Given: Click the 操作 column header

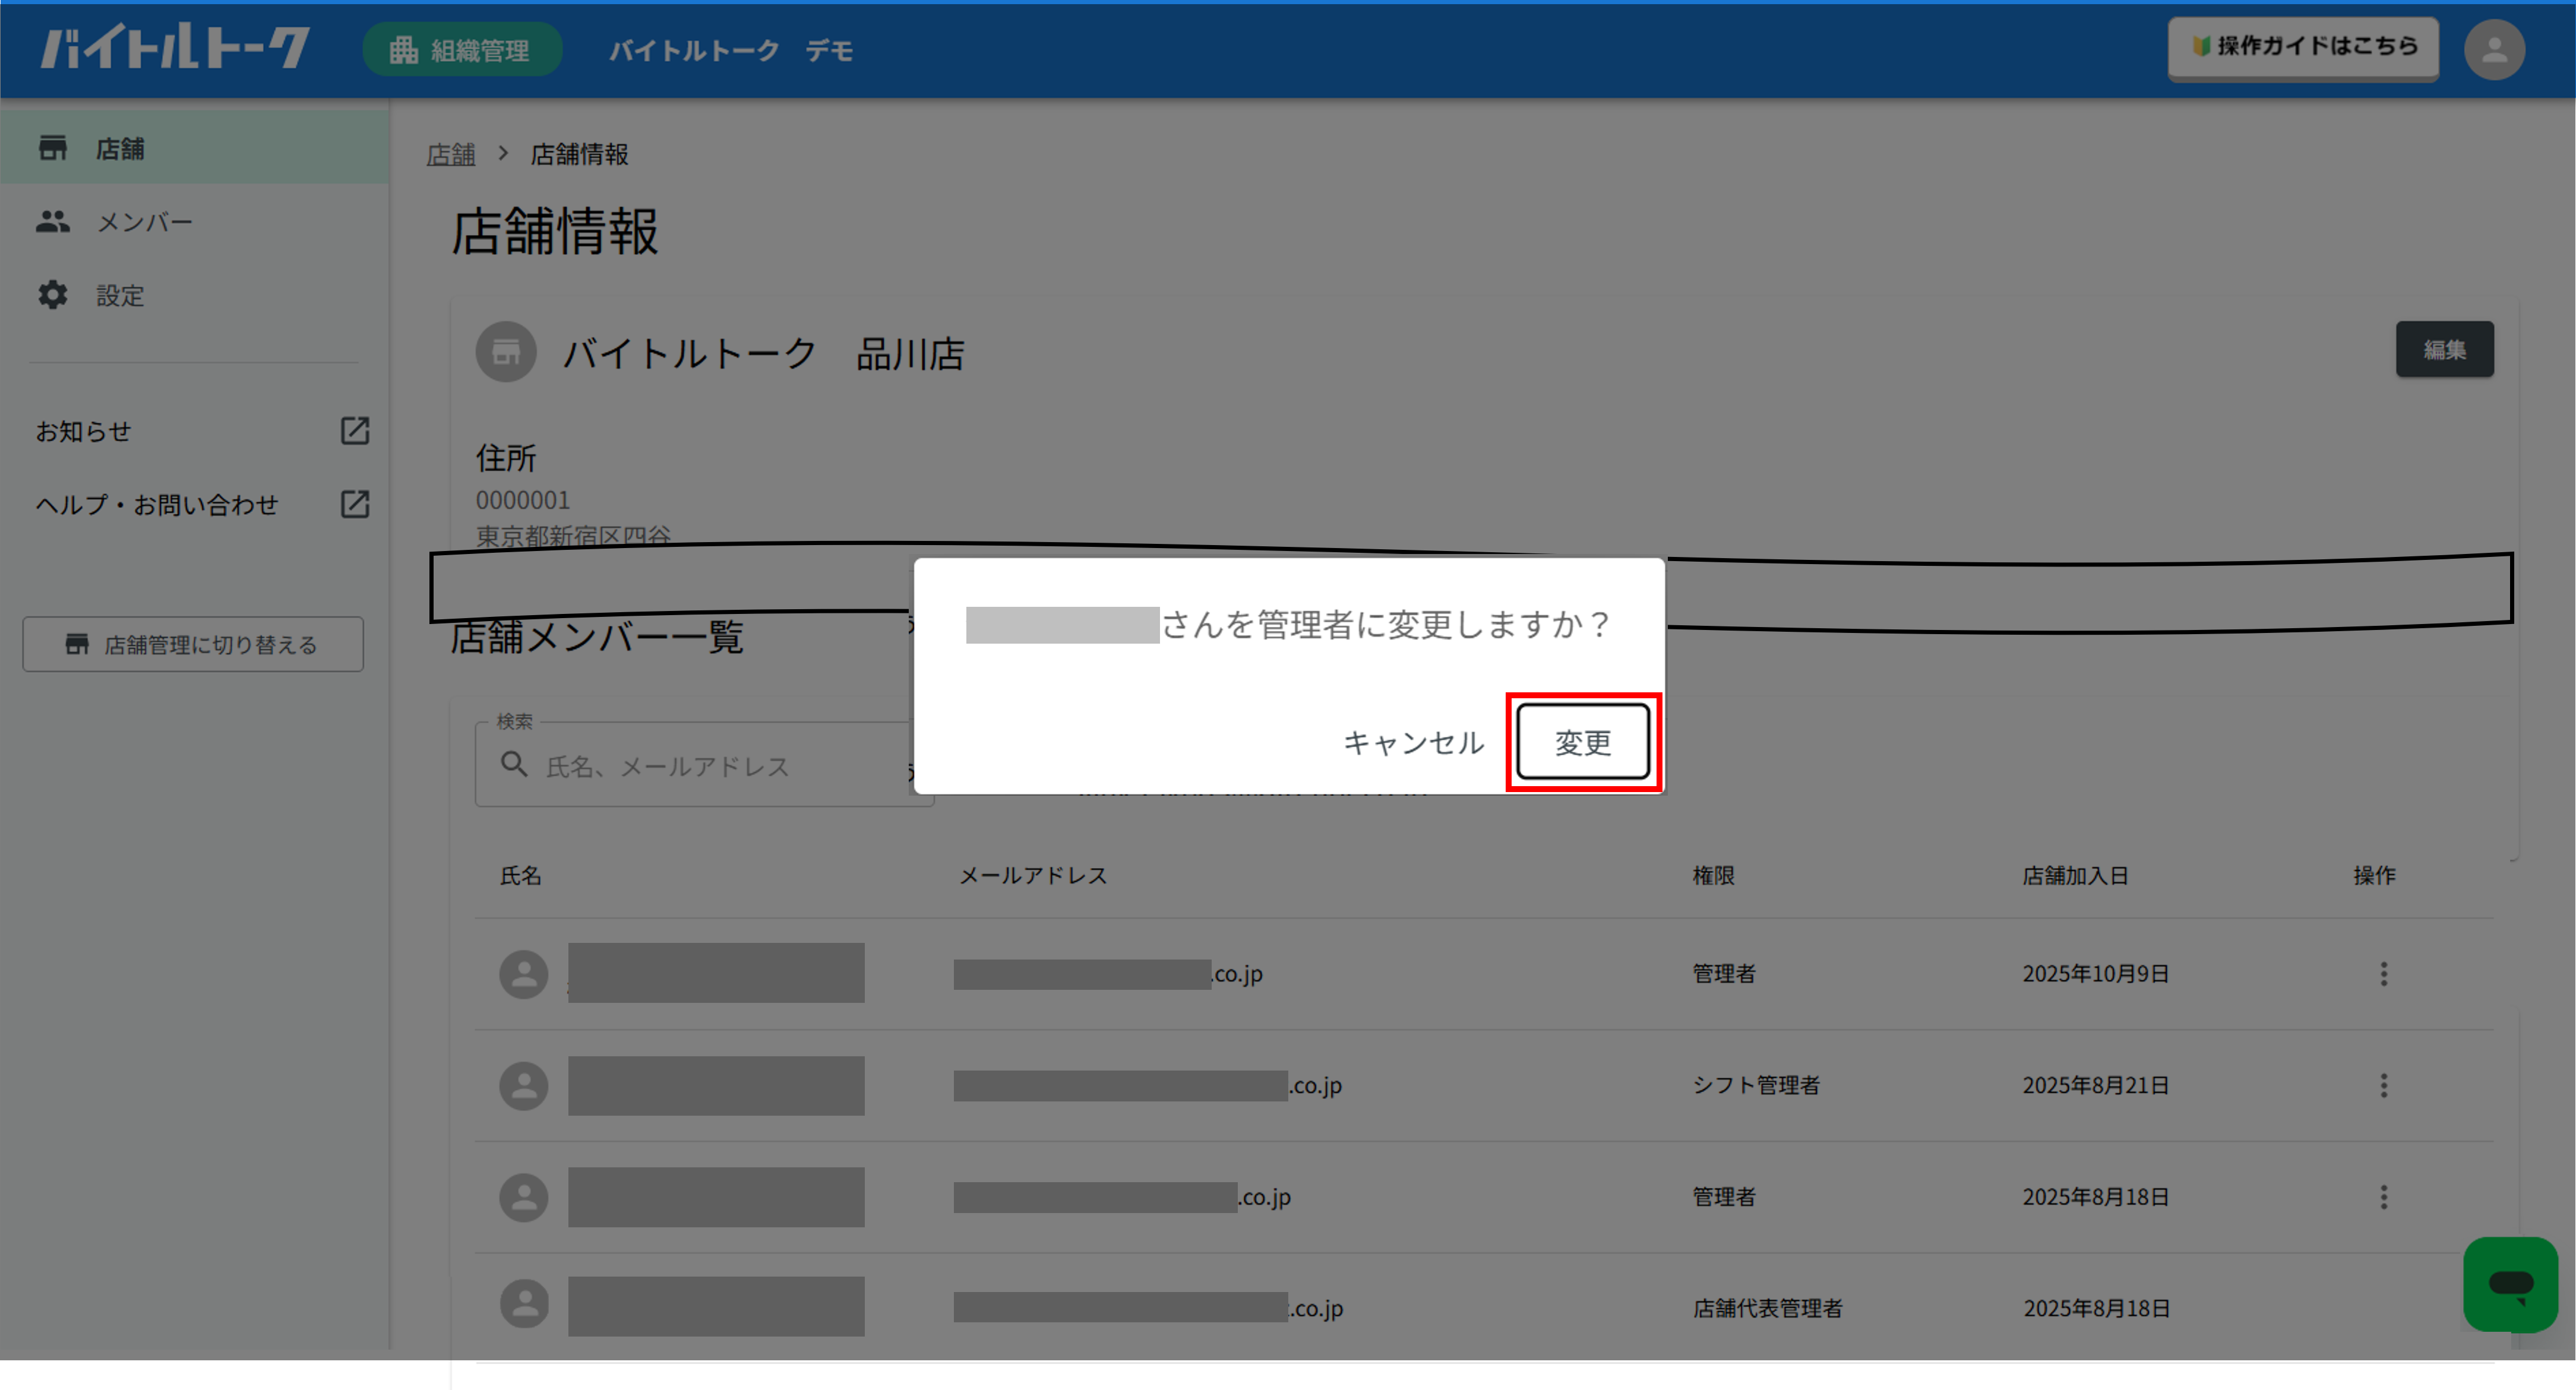Looking at the screenshot, I should pos(2374,876).
